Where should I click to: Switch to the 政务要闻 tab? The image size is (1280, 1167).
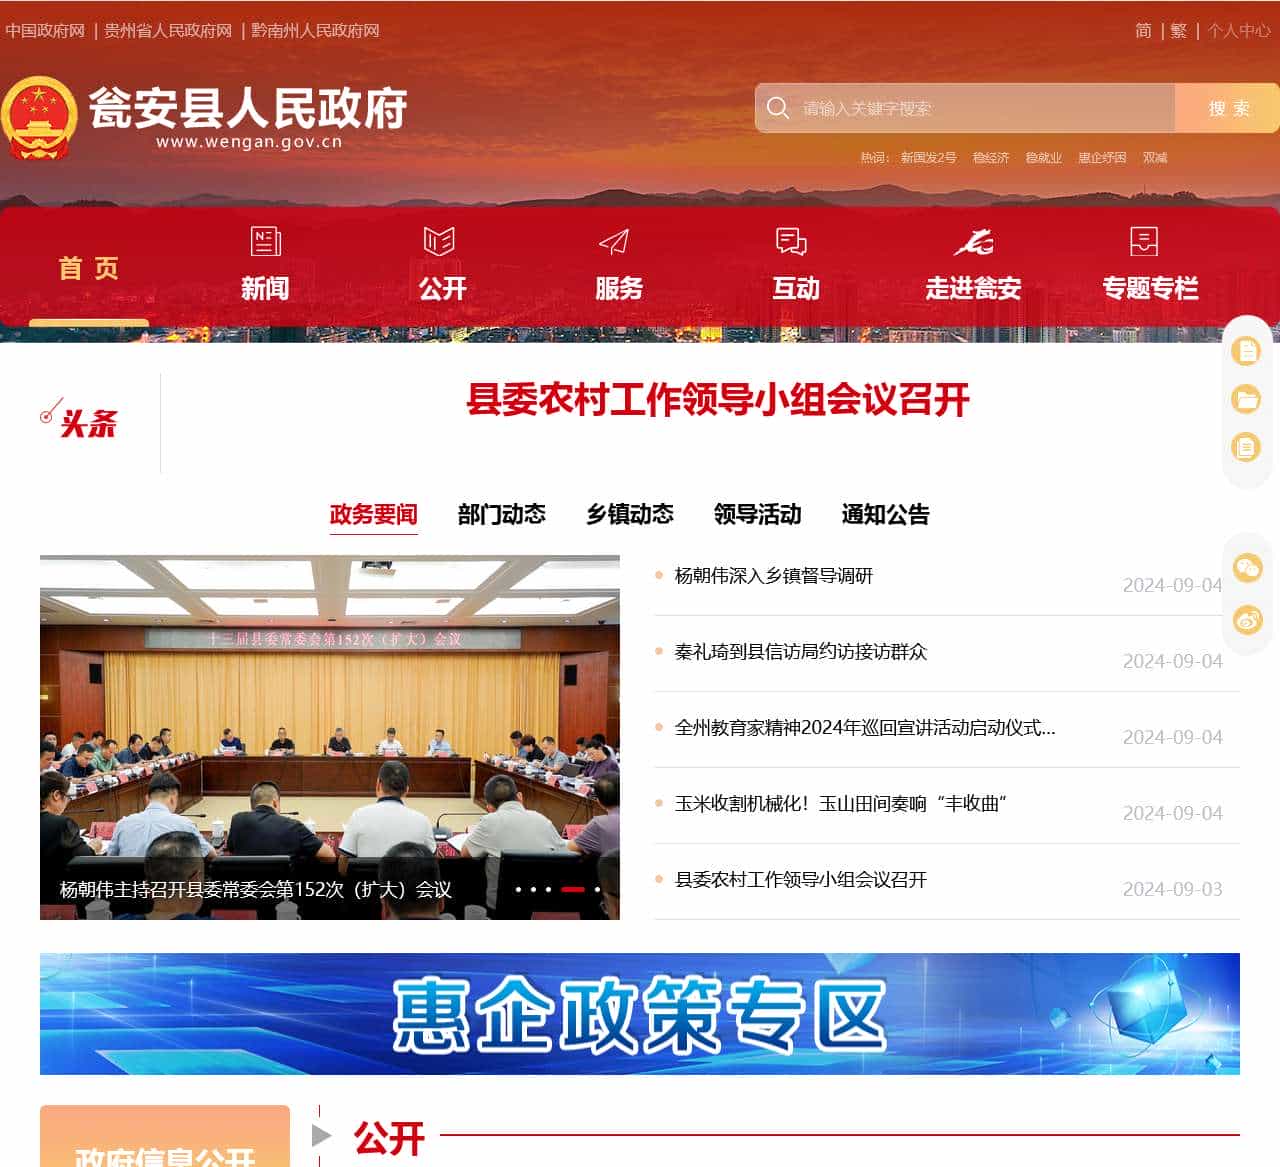click(x=373, y=515)
